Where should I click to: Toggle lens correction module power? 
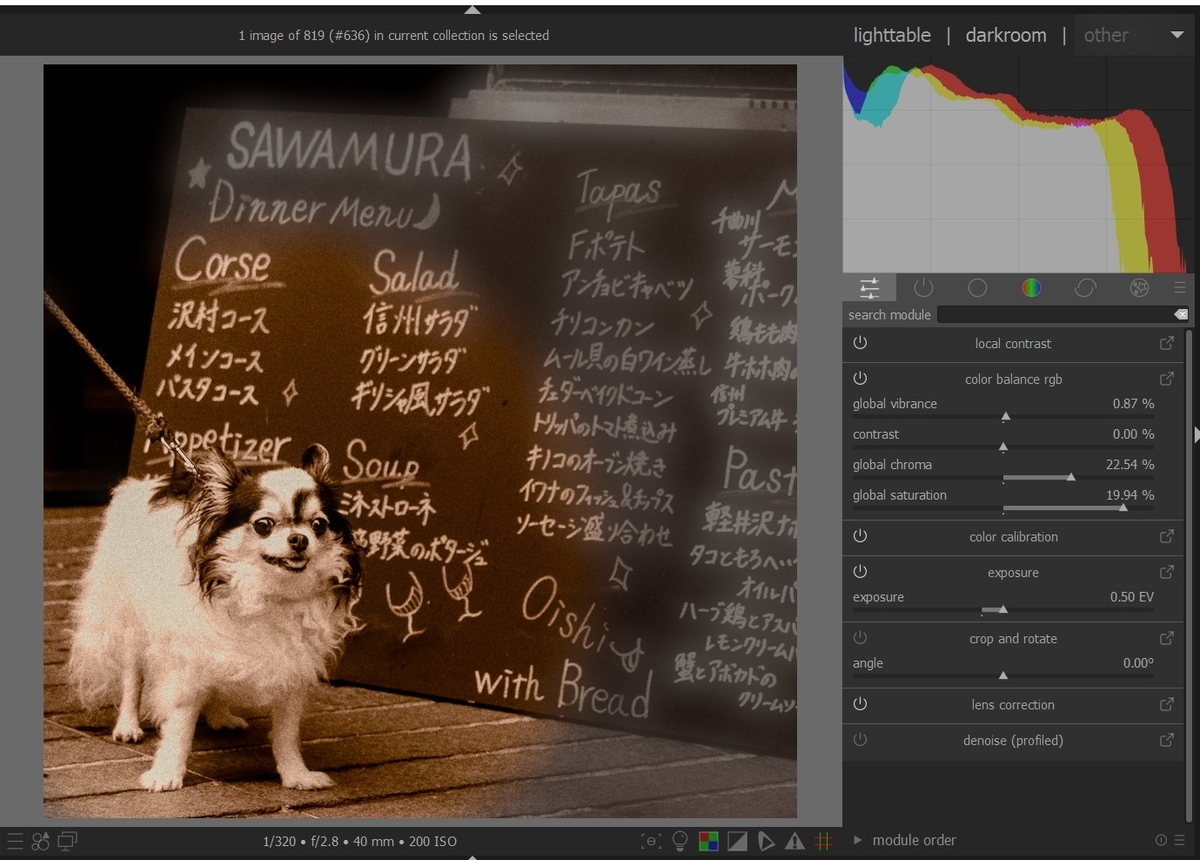tap(860, 704)
